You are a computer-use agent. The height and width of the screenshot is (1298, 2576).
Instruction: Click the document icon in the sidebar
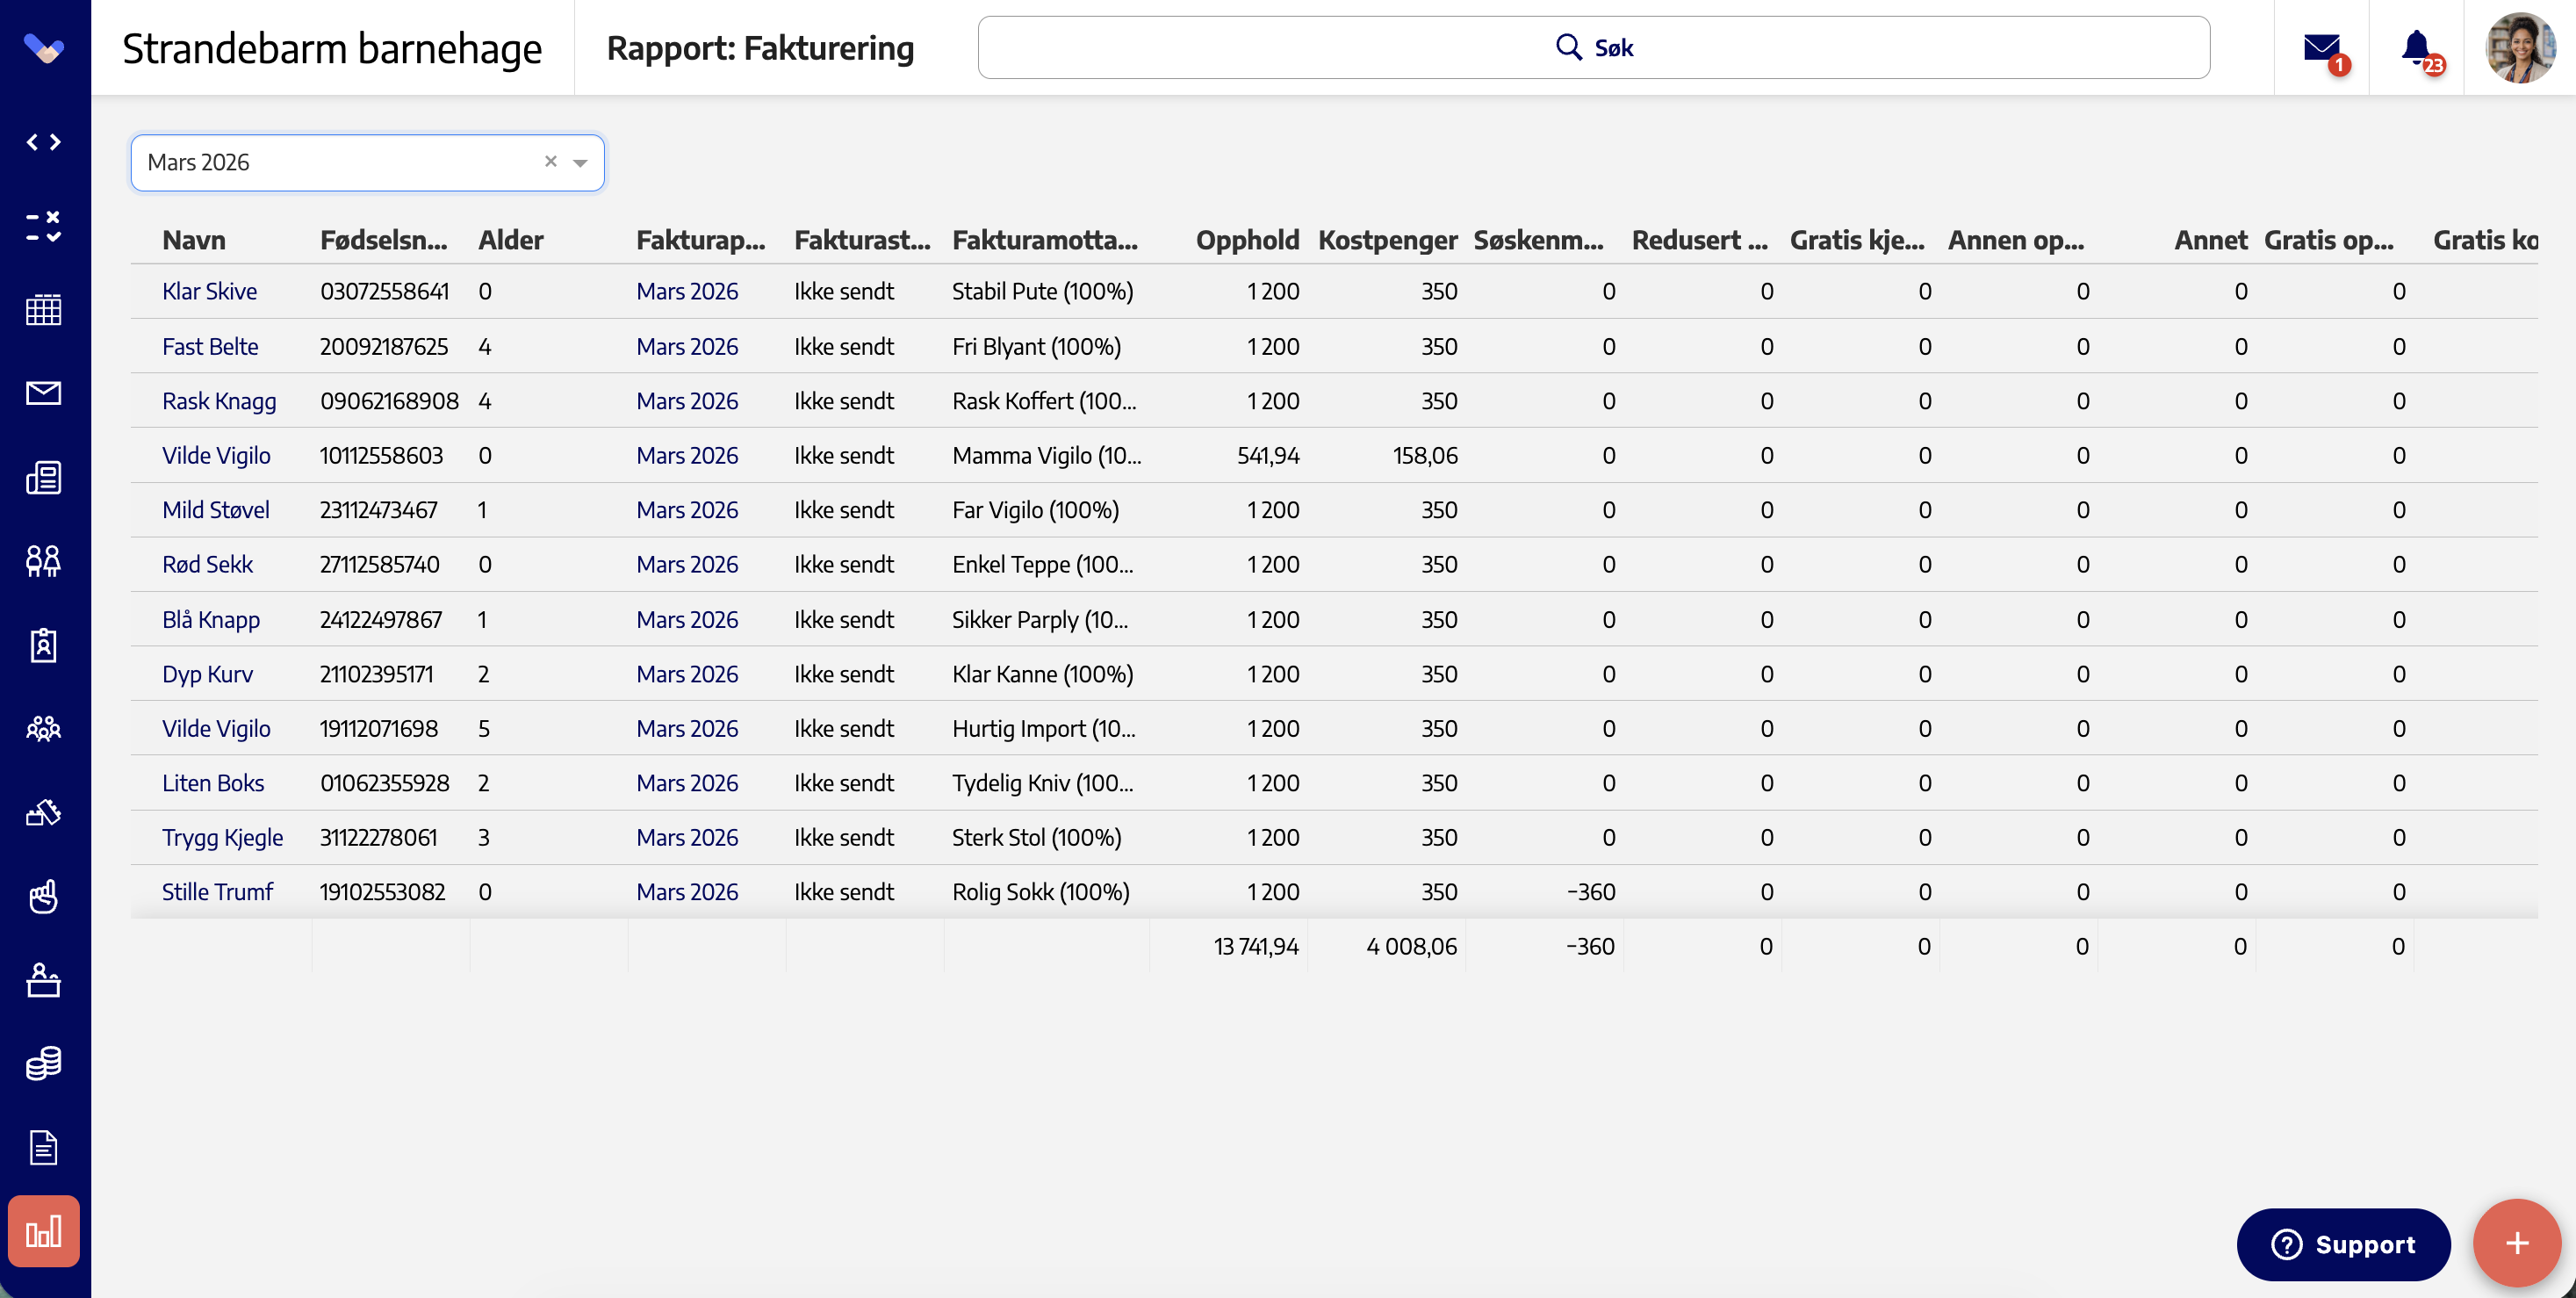click(43, 1147)
